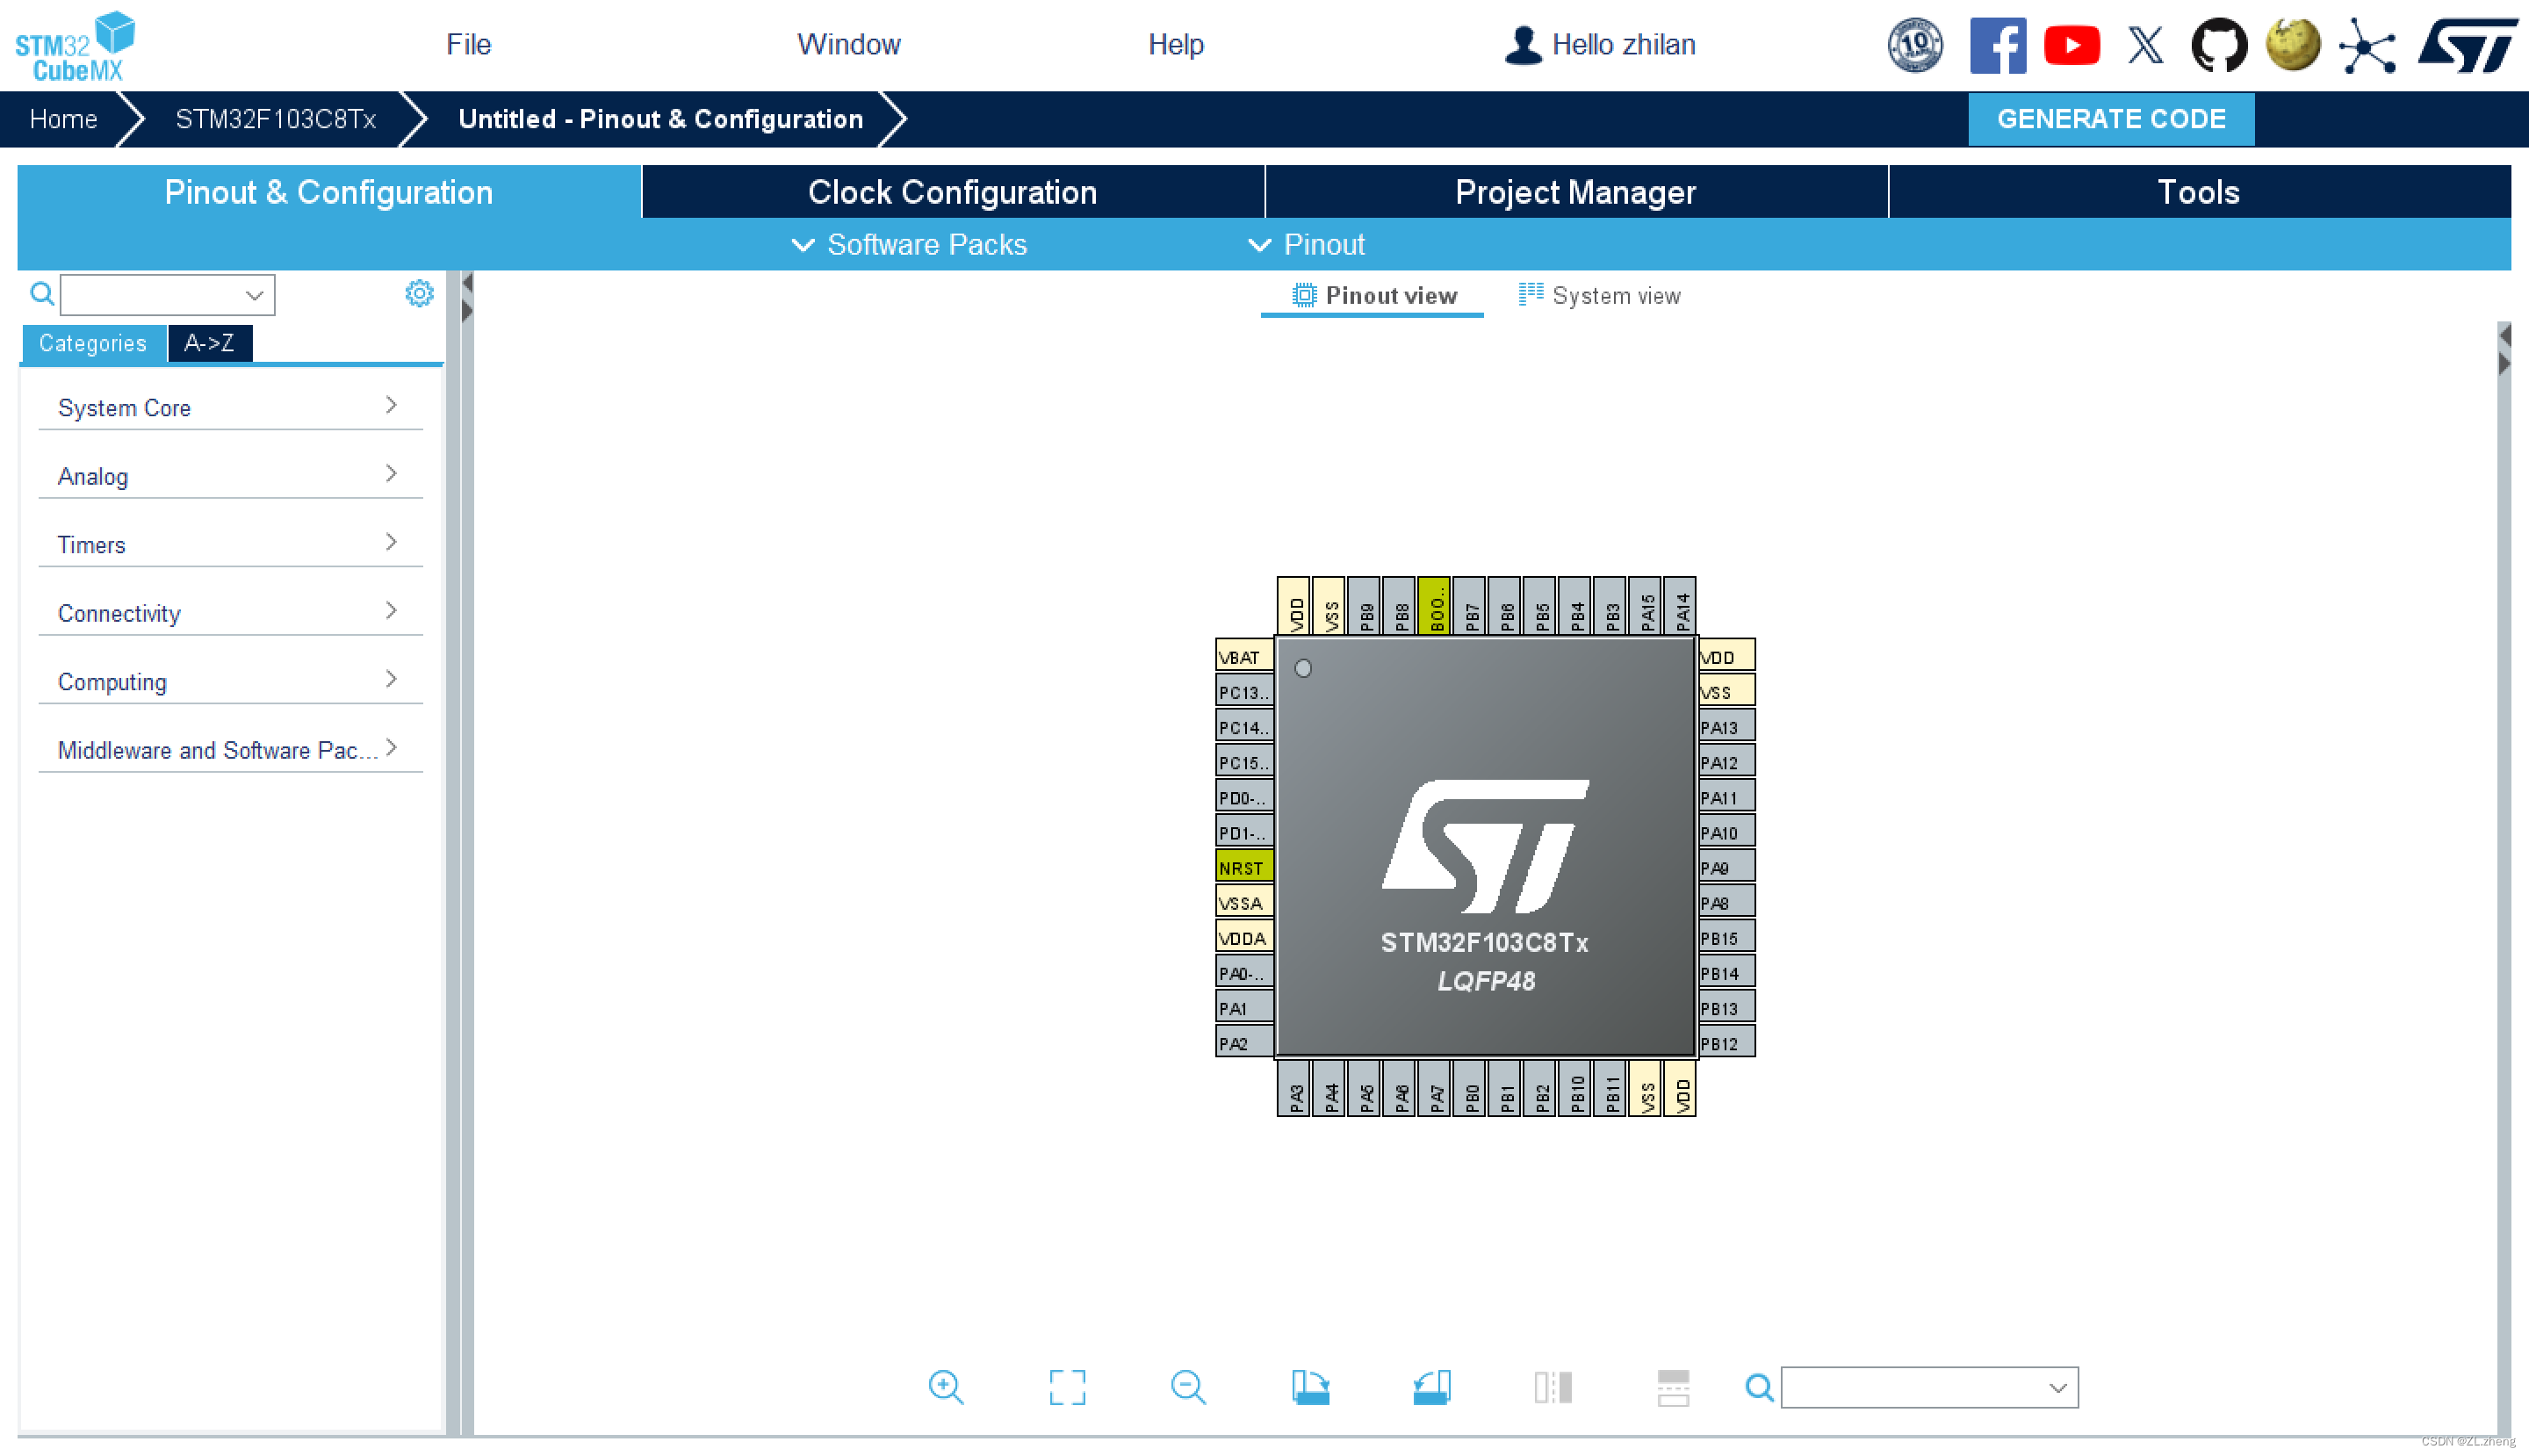Click the 10 years anniversary badge

pos(1915,45)
